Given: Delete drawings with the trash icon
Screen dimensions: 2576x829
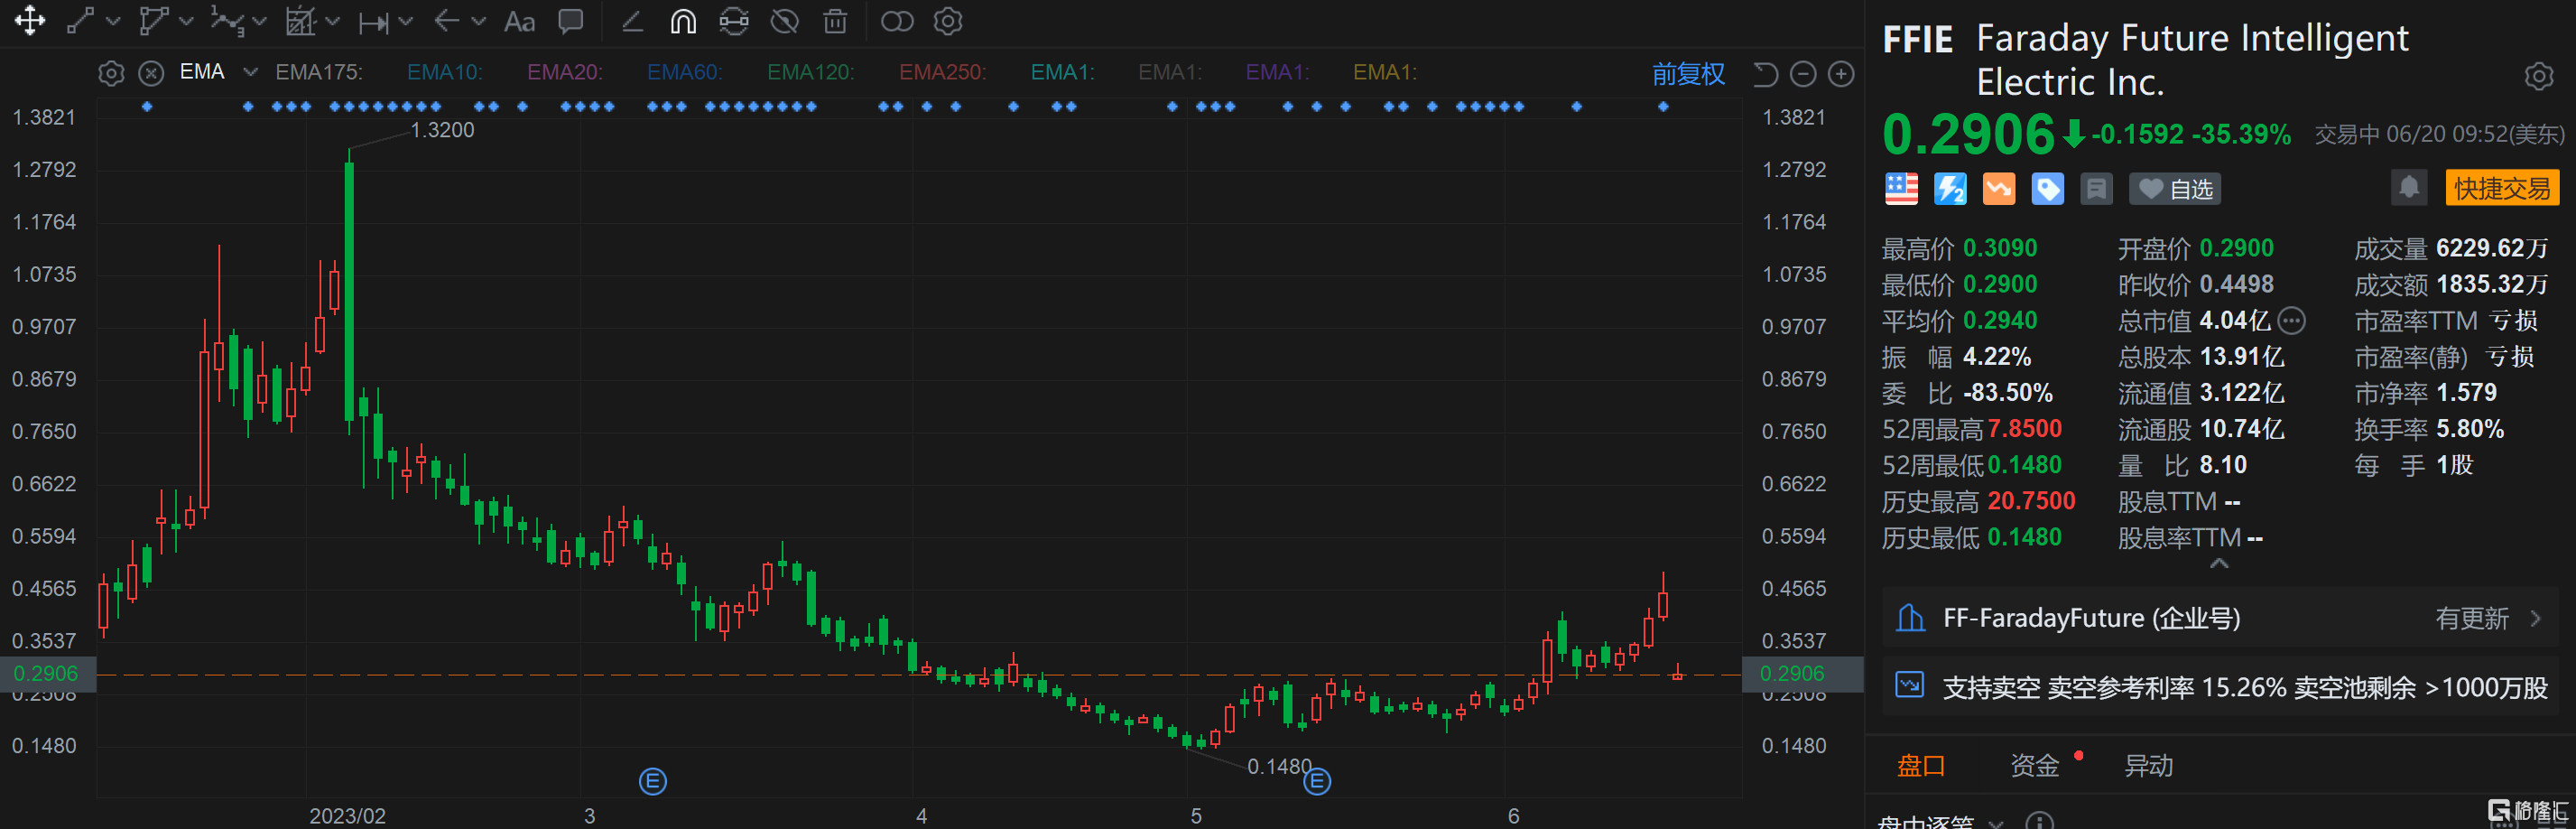Looking at the screenshot, I should click(x=836, y=21).
